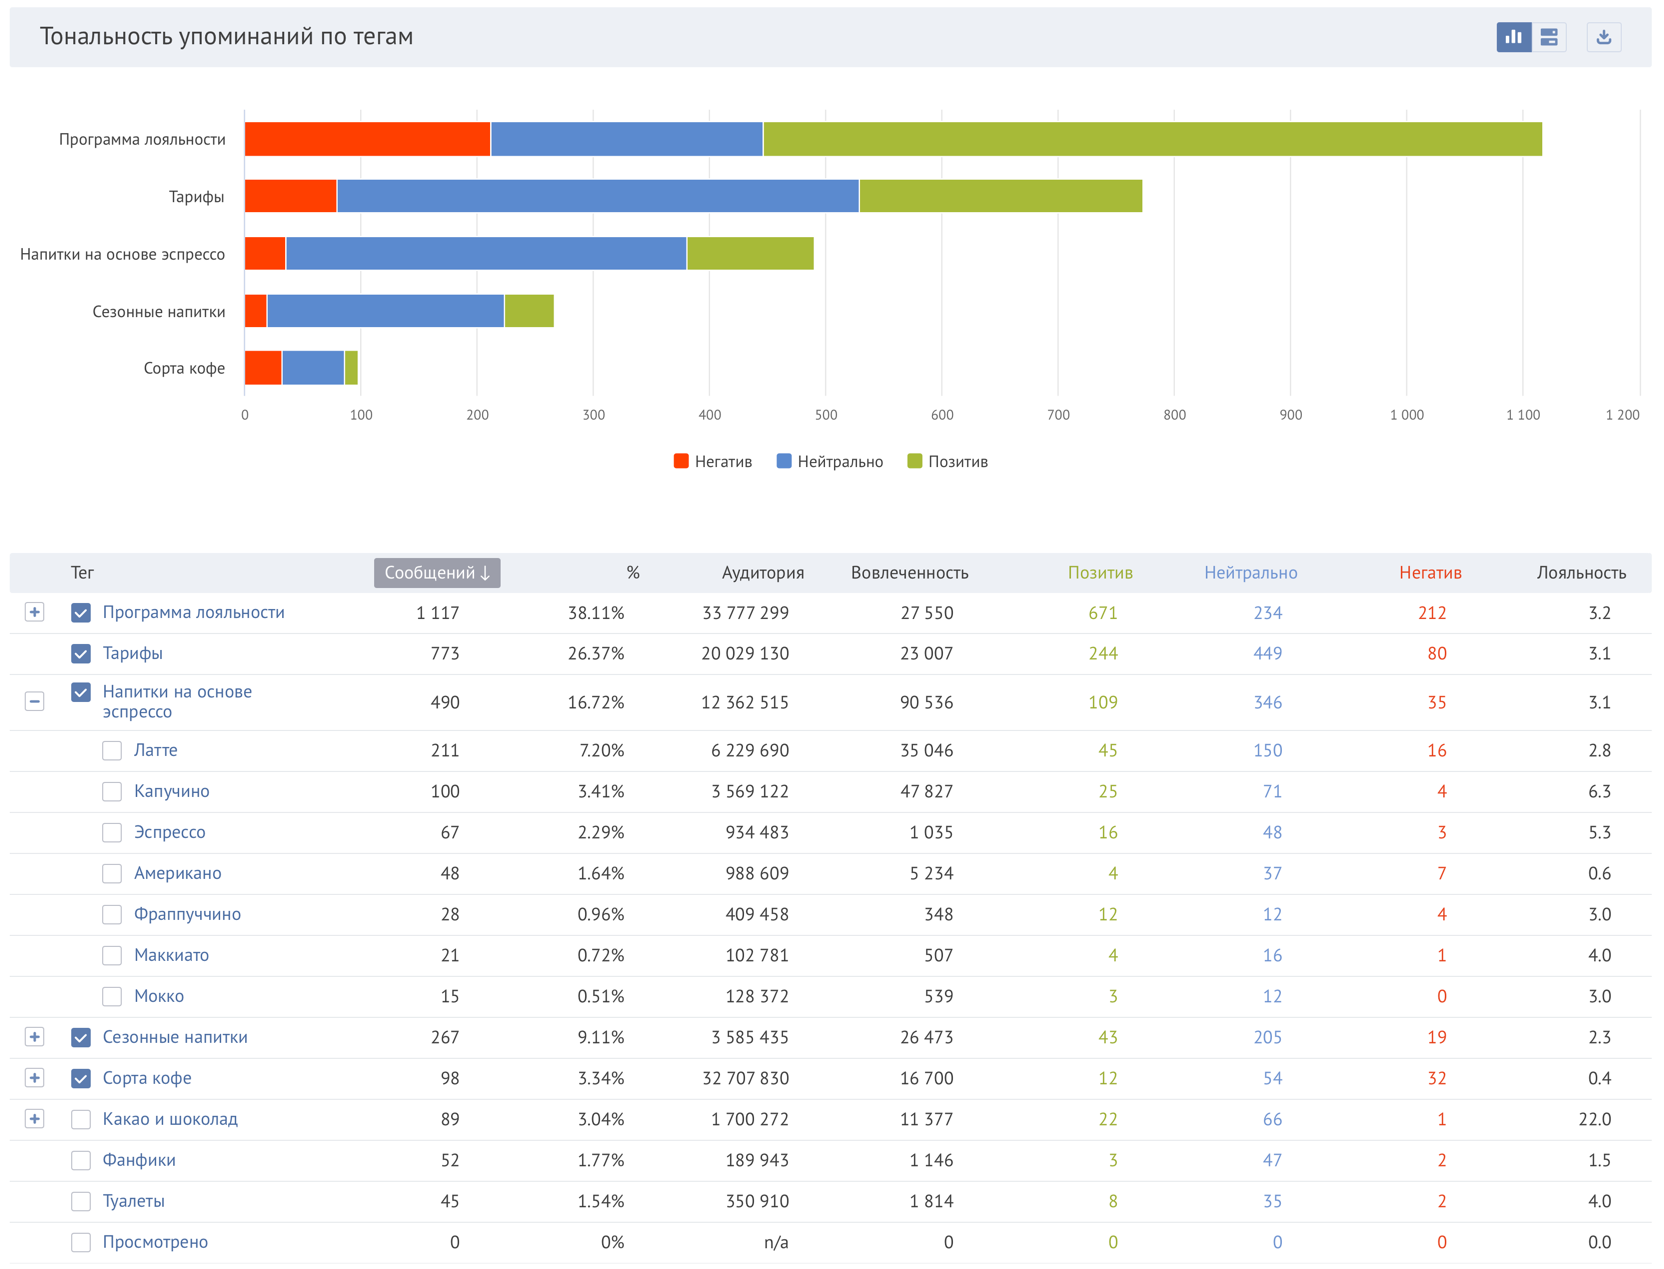Screen dimensions: 1664x1269
Task: Enable the Латте checkbox
Action: point(112,751)
